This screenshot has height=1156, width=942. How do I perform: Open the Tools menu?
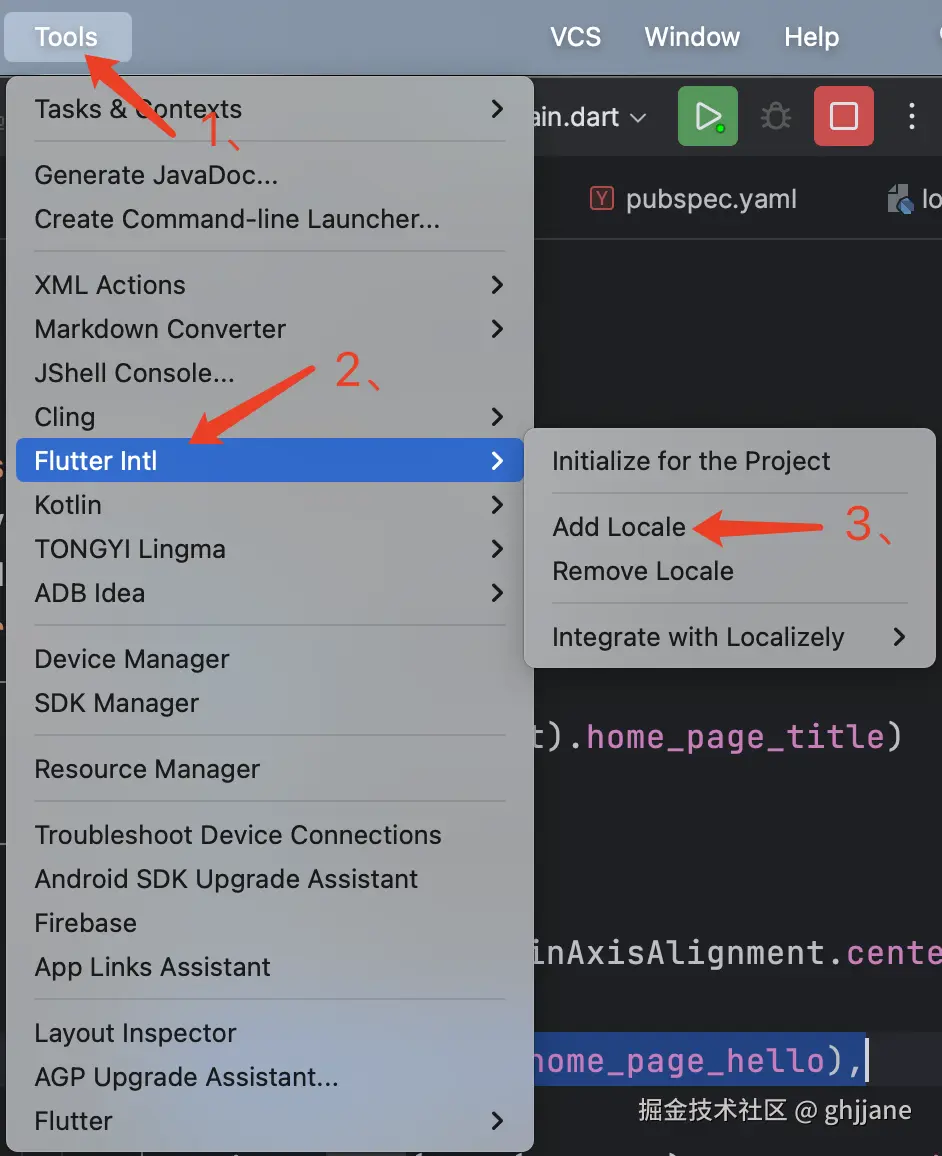67,37
